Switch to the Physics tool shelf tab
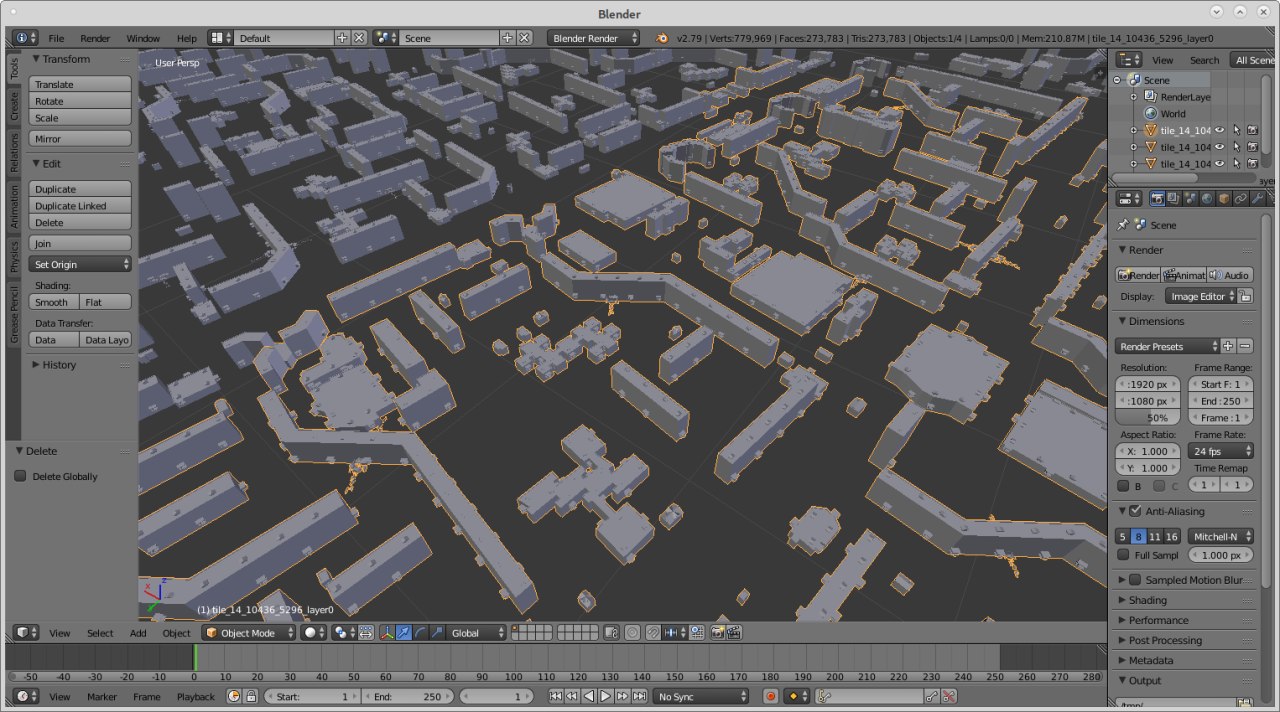 pos(14,256)
